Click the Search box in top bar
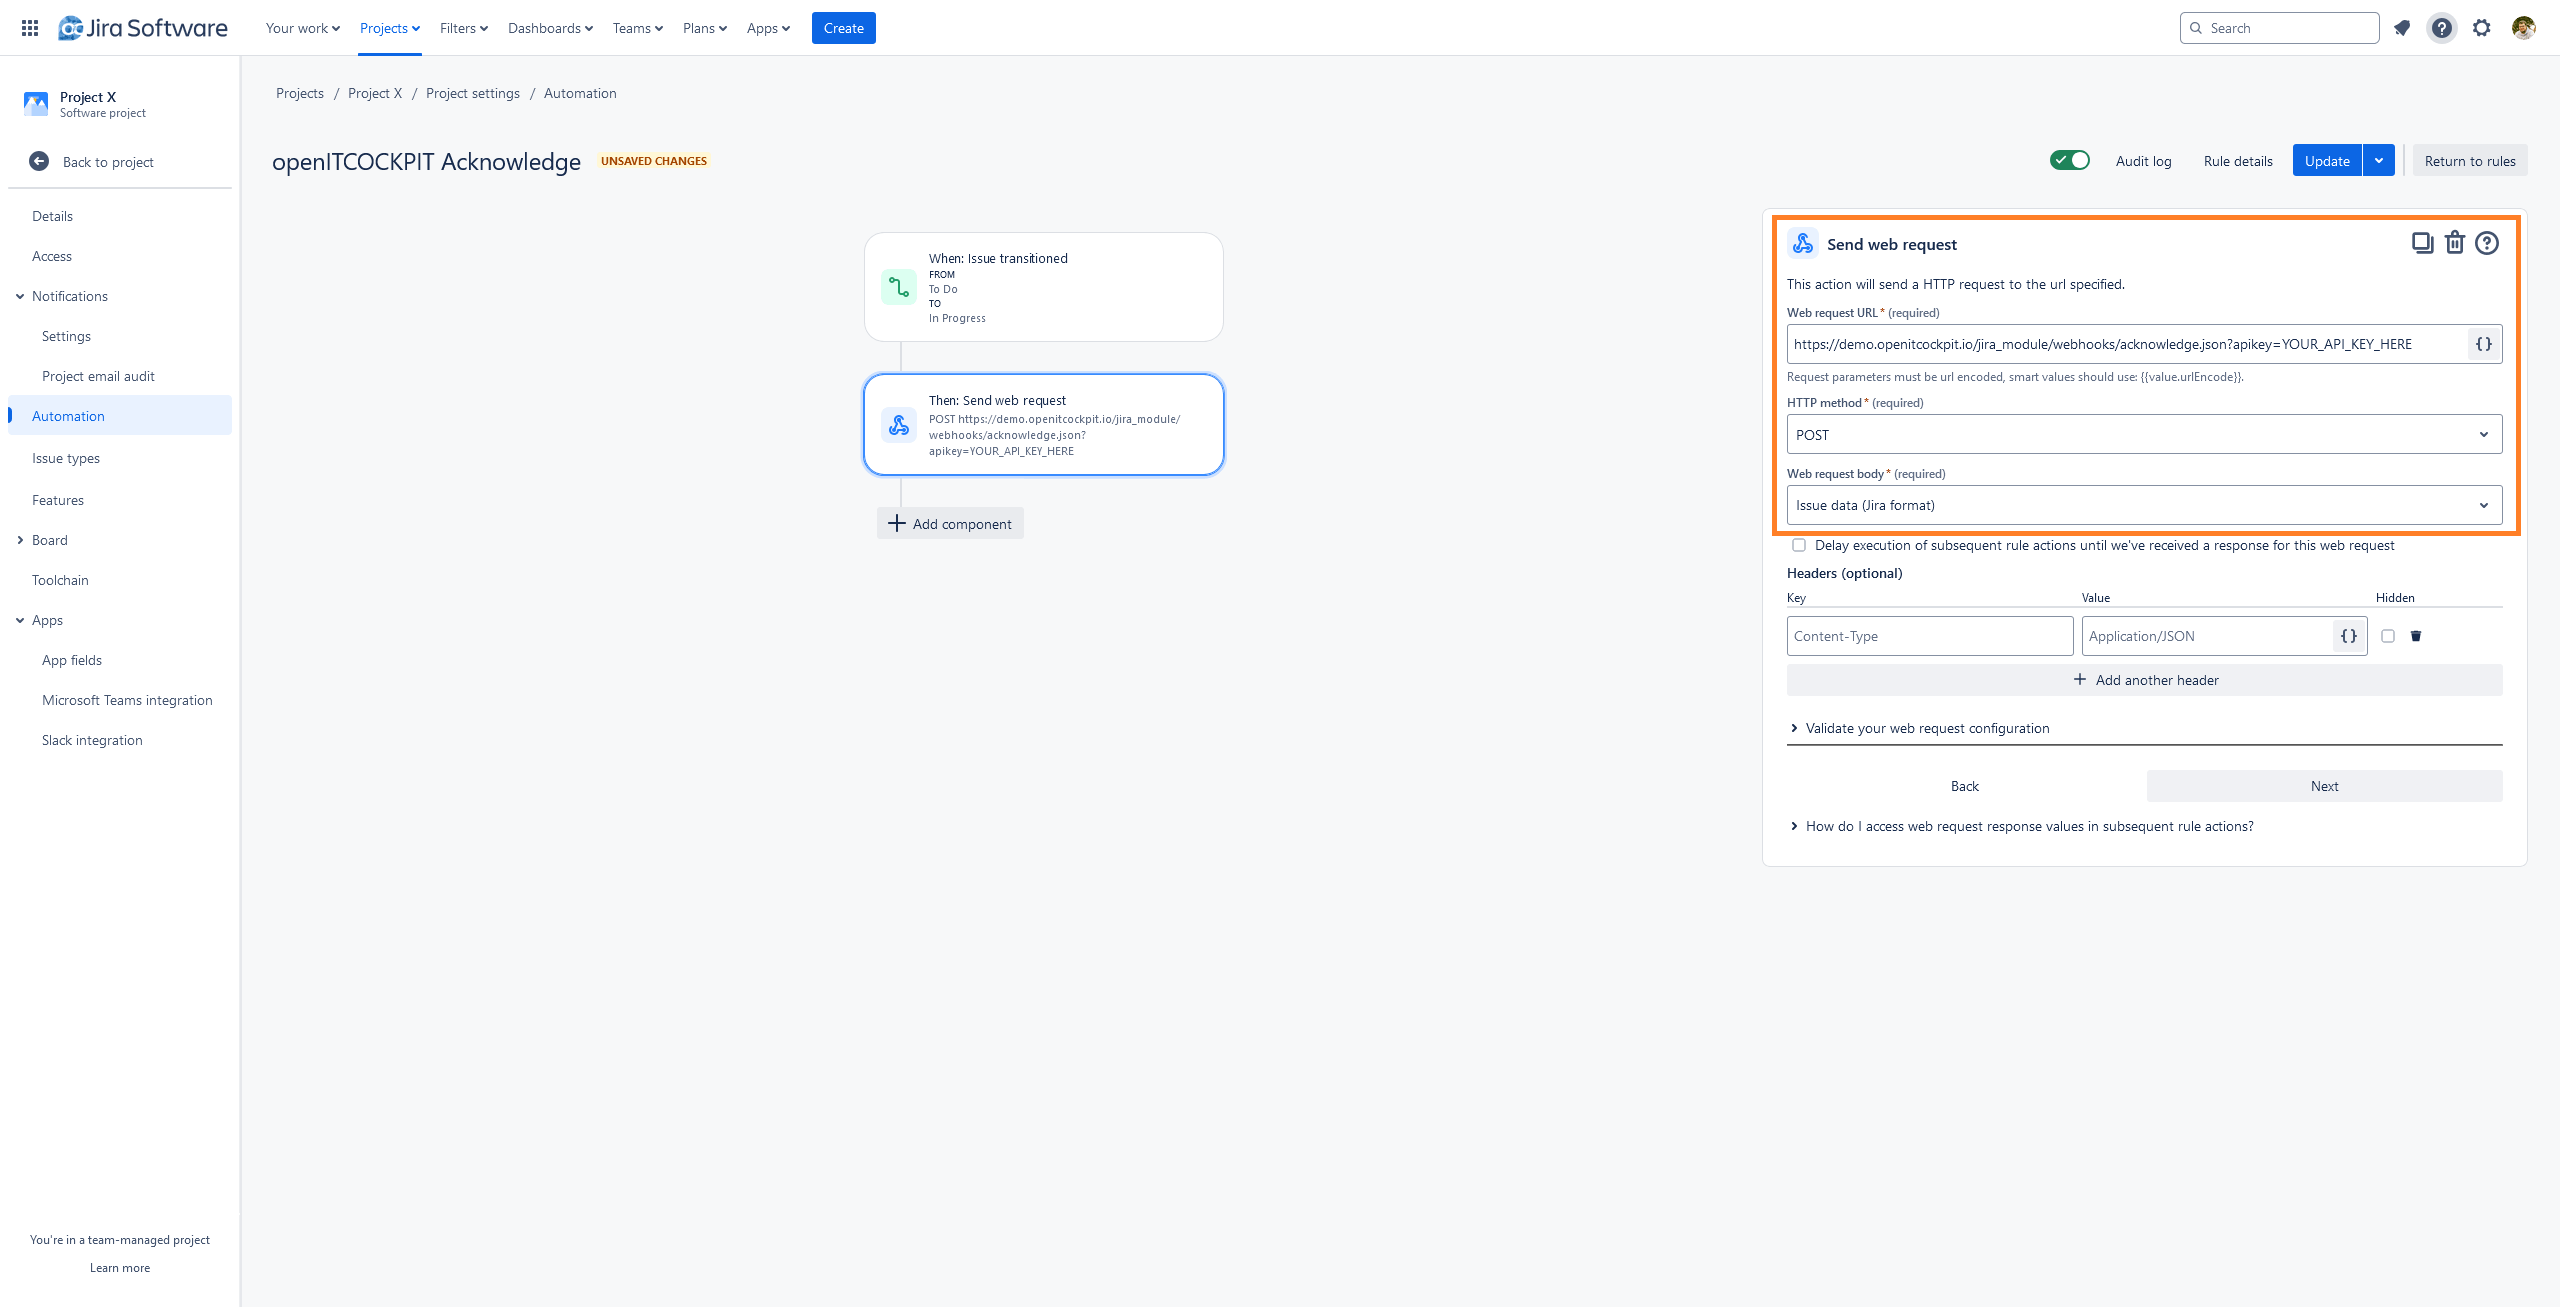Screen dimensions: 2560x1307 coord(2279,28)
